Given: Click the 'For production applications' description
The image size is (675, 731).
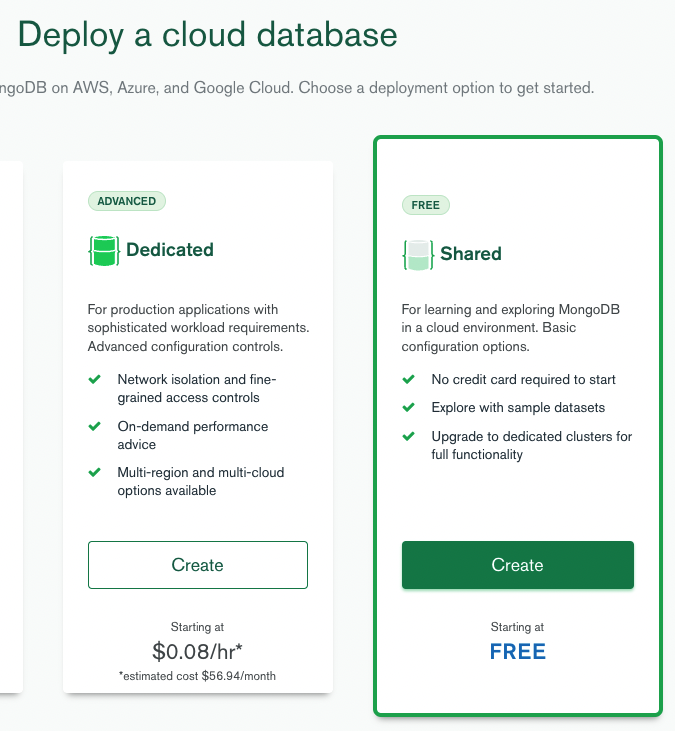Looking at the screenshot, I should (x=198, y=328).
